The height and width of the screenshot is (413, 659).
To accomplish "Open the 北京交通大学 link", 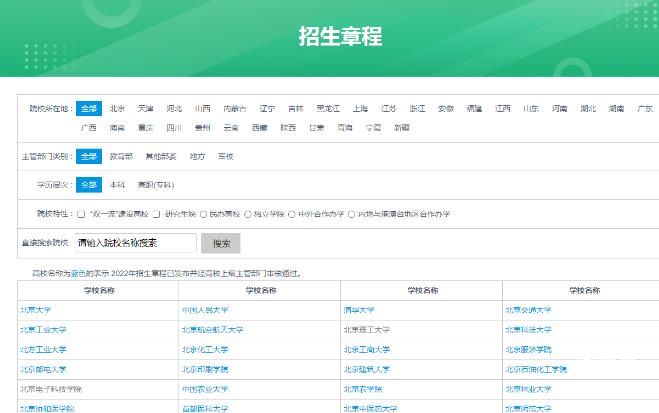I will tap(528, 310).
